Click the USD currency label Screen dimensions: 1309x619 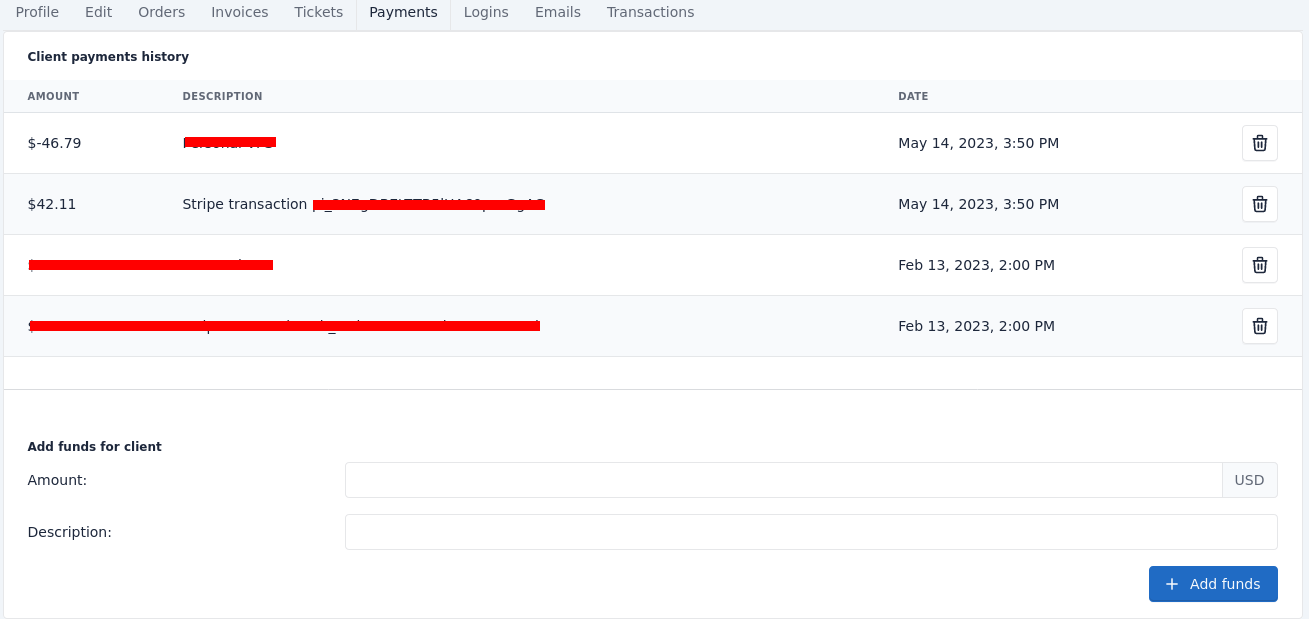(1249, 480)
